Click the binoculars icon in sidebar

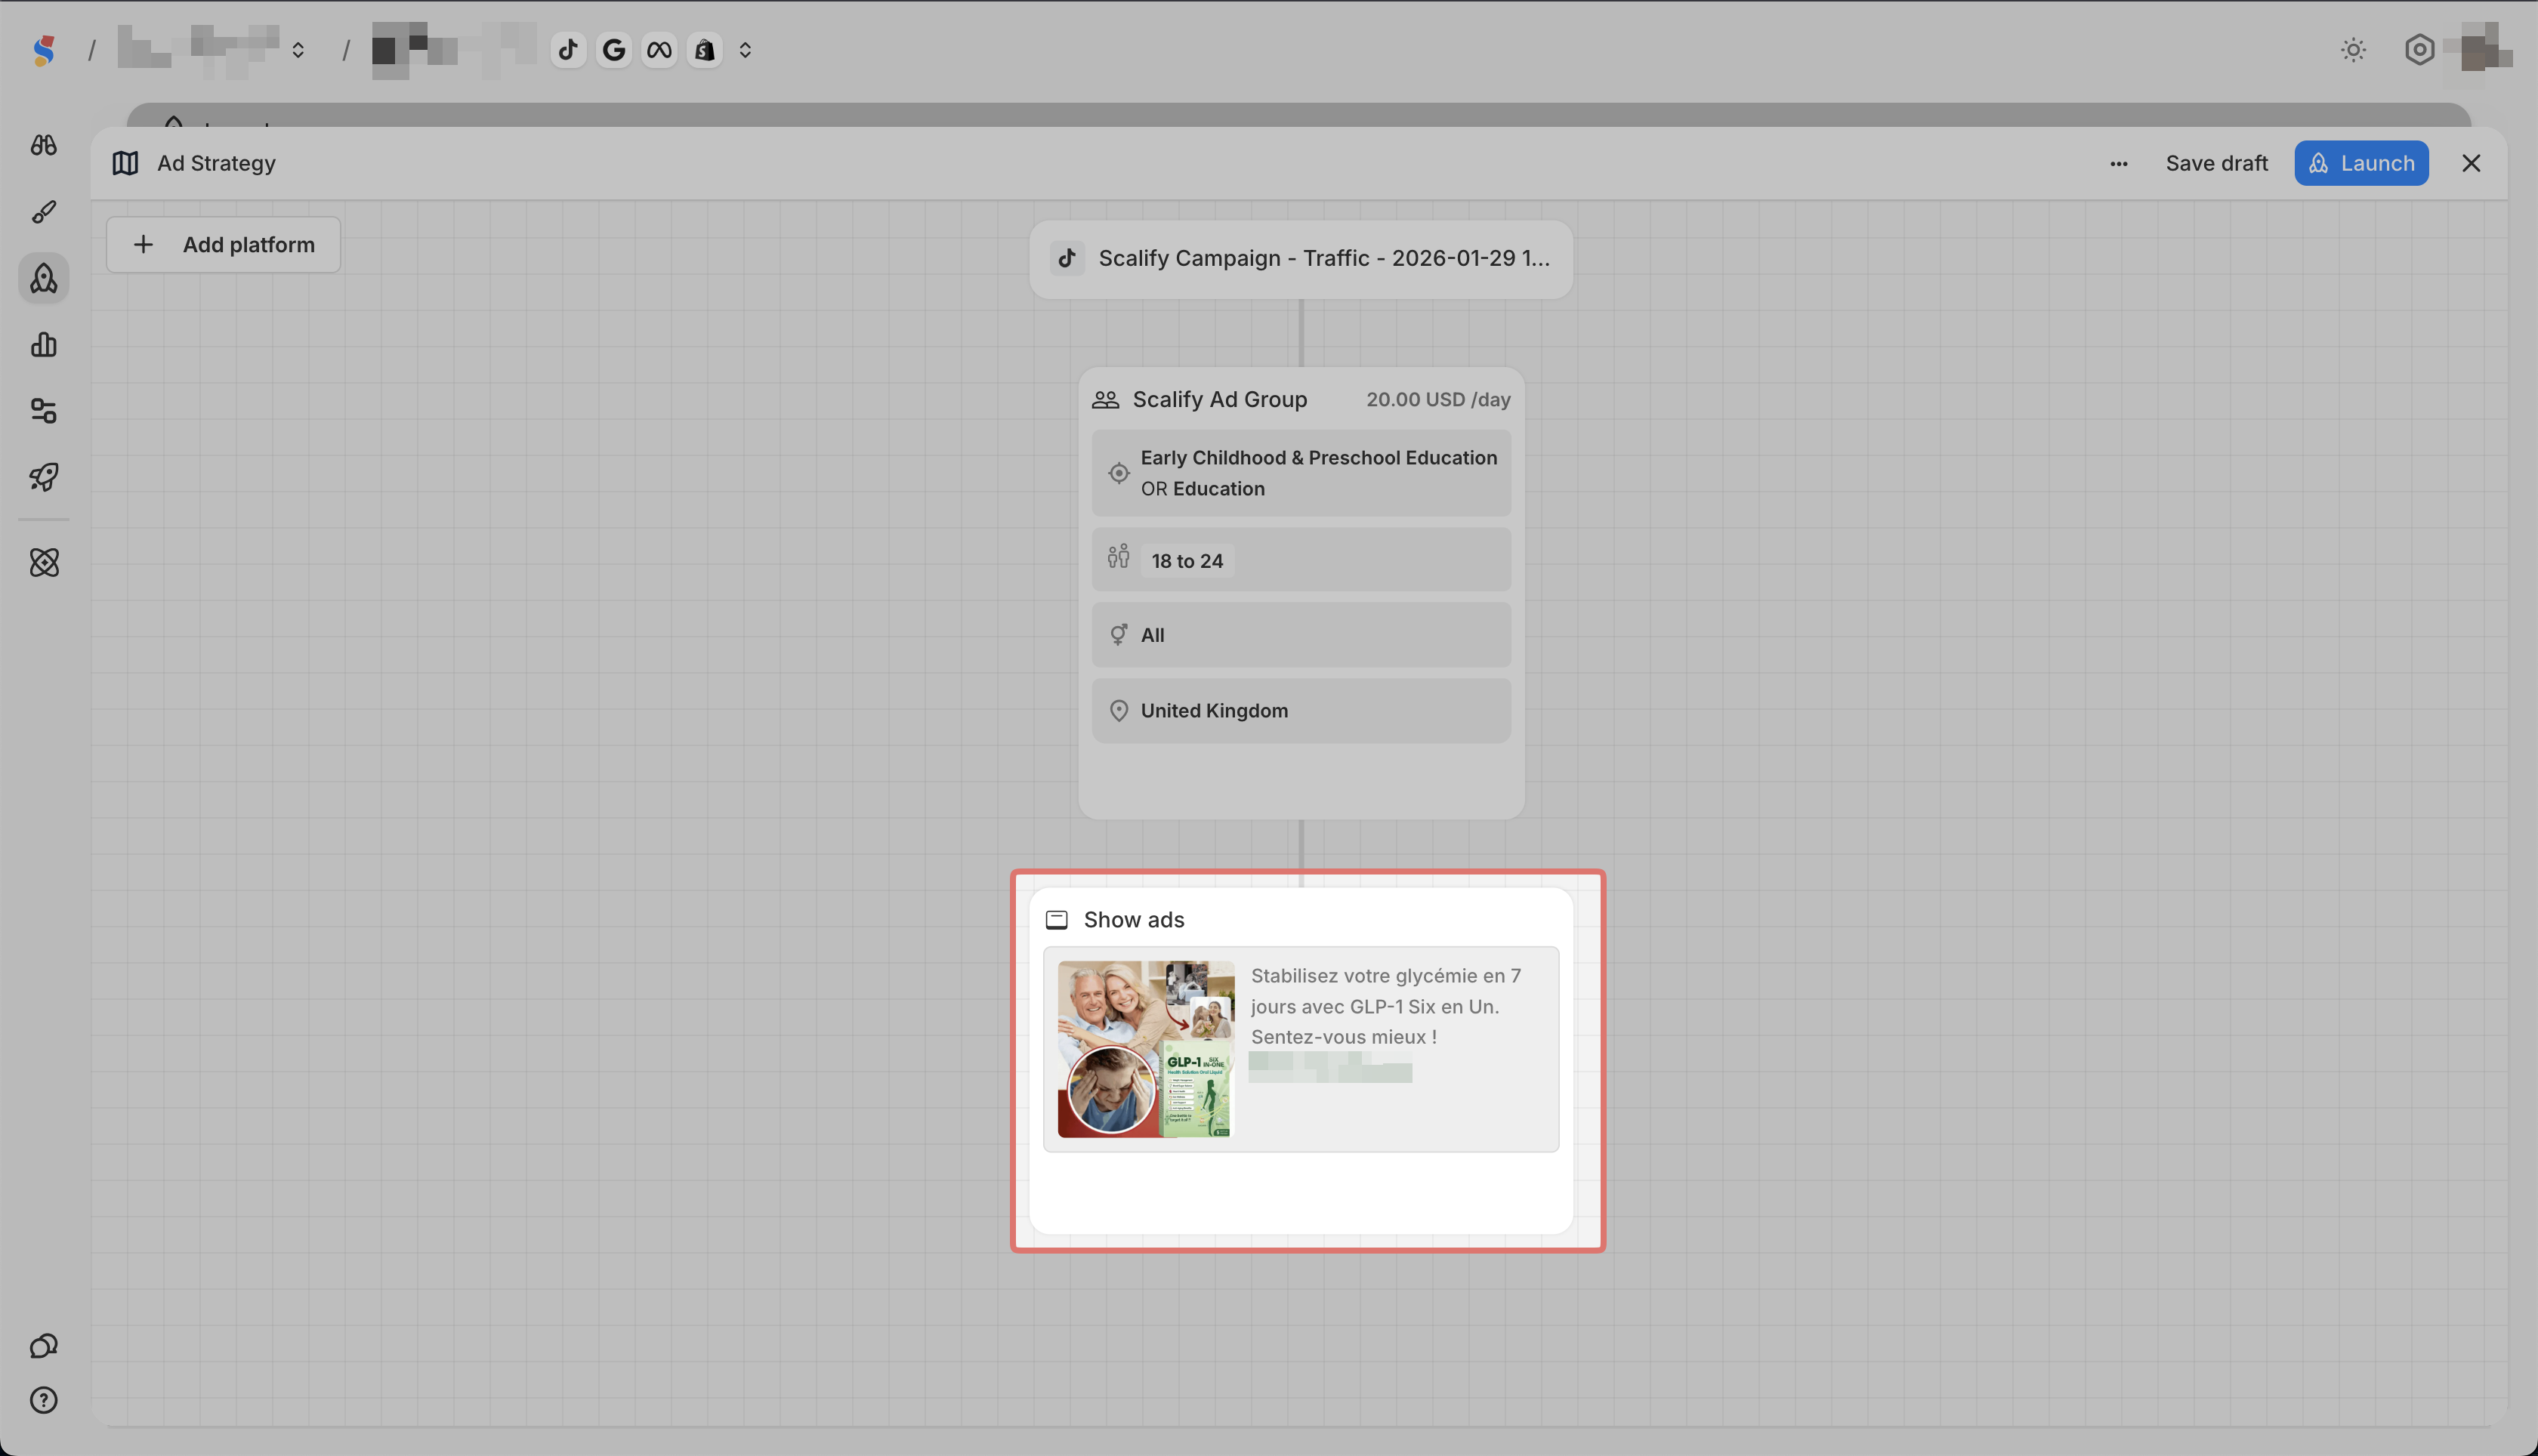(x=43, y=145)
